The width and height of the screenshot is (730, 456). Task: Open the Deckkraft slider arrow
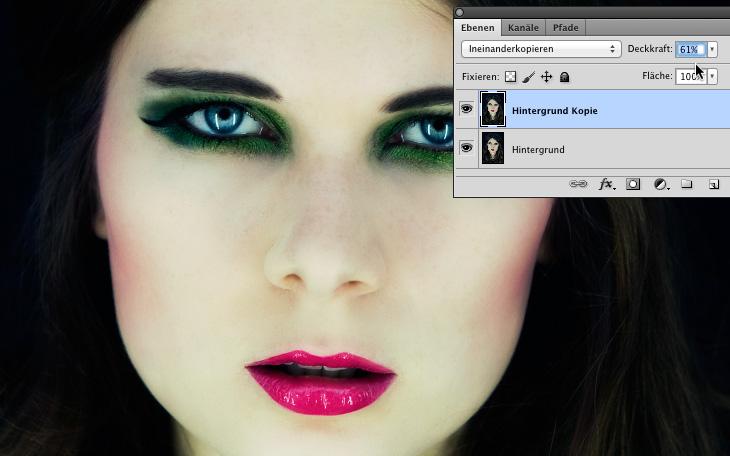(712, 49)
